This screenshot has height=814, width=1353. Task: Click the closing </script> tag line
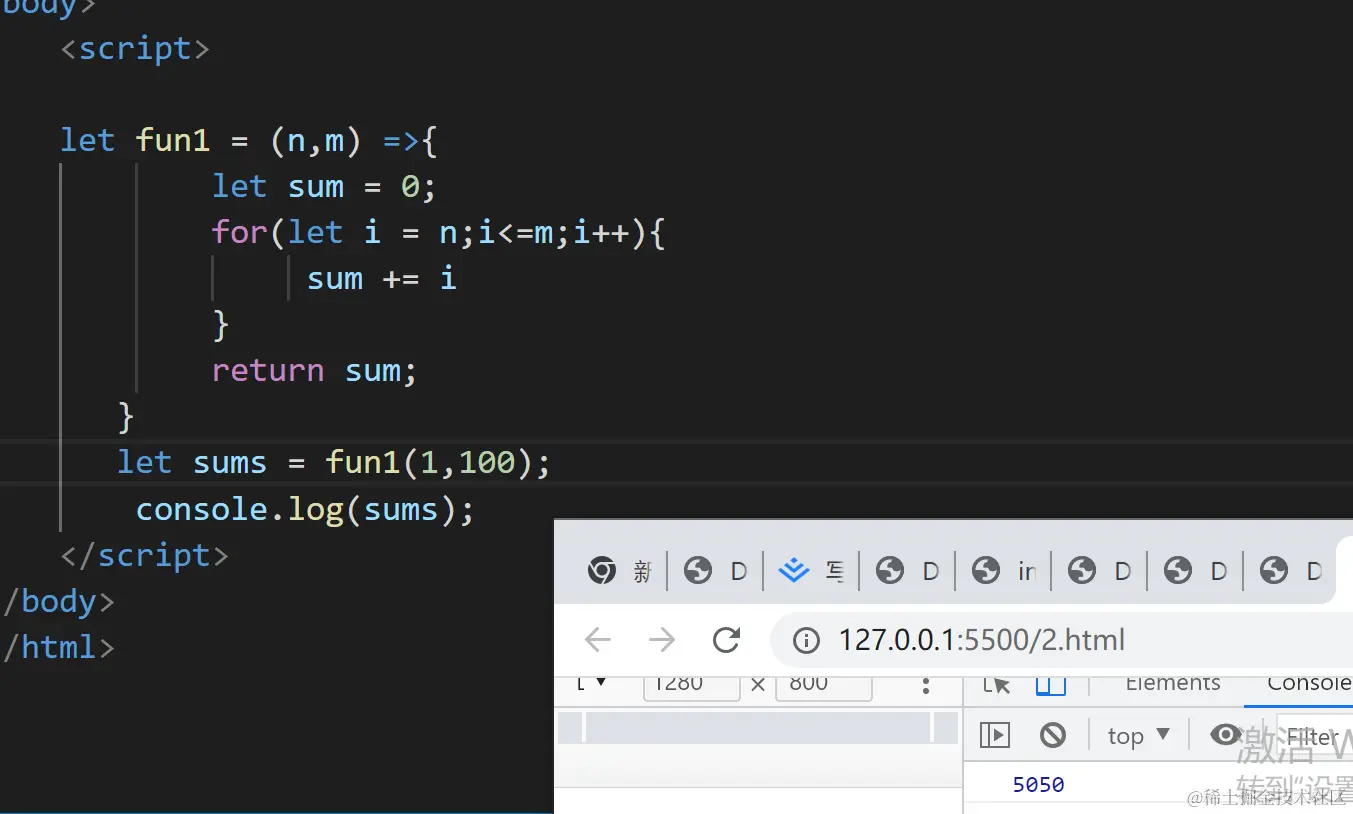point(144,555)
